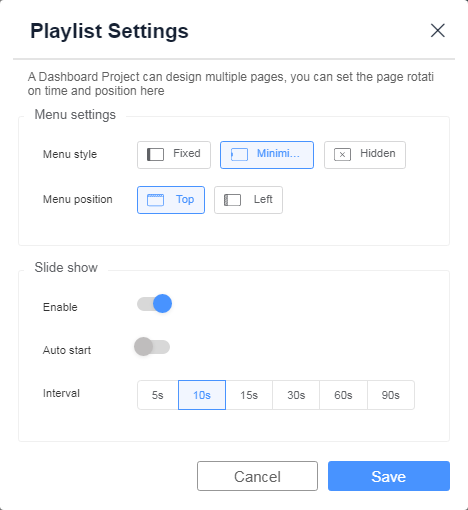Set interval to 5s
This screenshot has height=510, width=468.
[158, 395]
